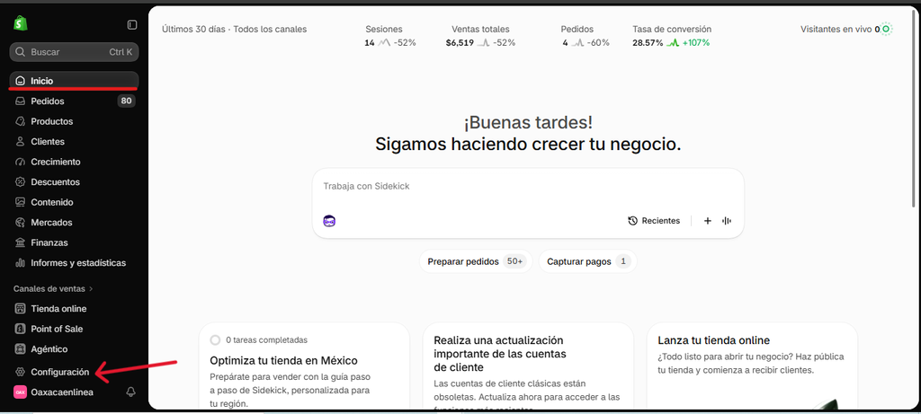Open Inicio in the sidebar
Viewport: 921px width, 414px height.
74,81
